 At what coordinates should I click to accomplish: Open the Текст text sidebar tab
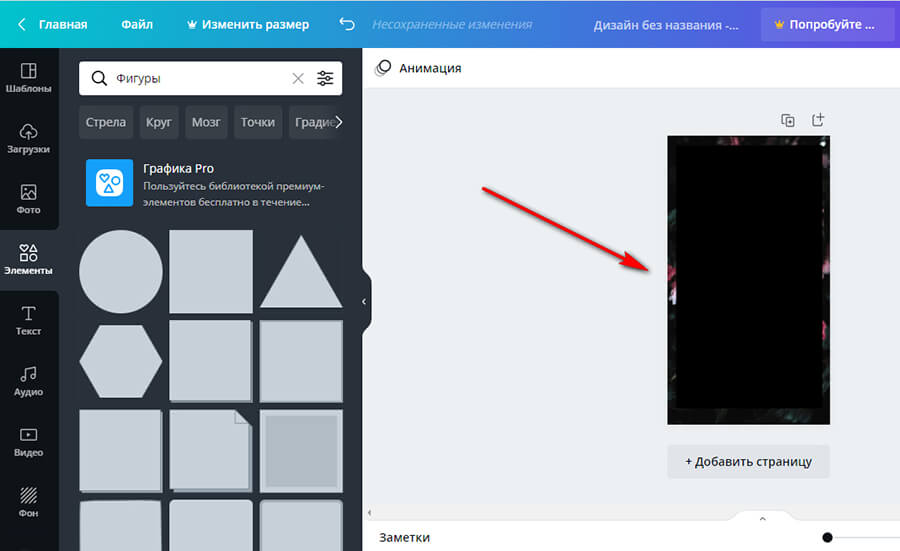coord(29,321)
